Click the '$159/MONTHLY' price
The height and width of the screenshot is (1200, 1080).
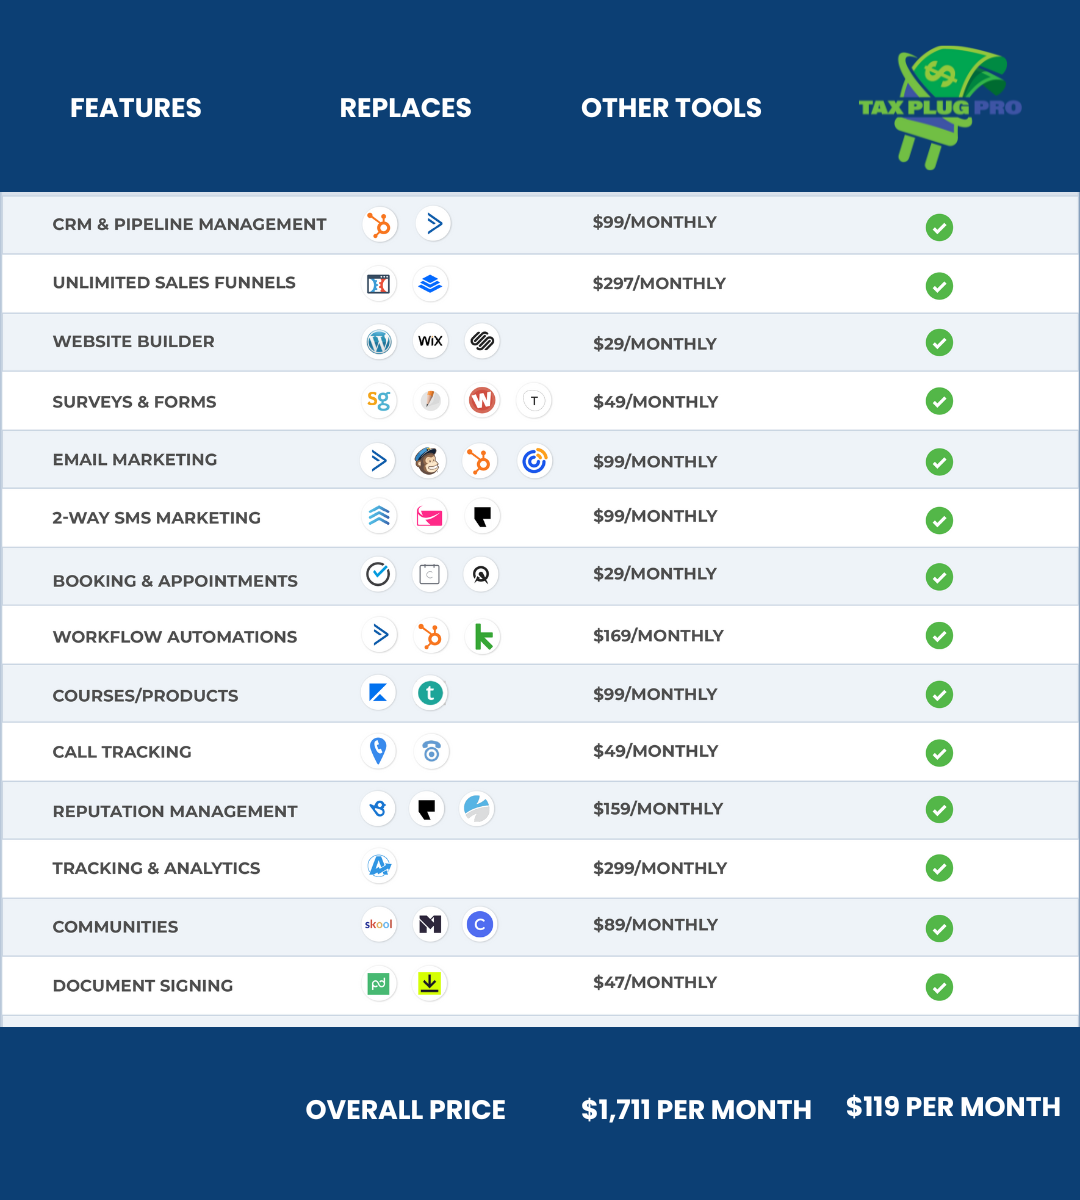pos(657,809)
